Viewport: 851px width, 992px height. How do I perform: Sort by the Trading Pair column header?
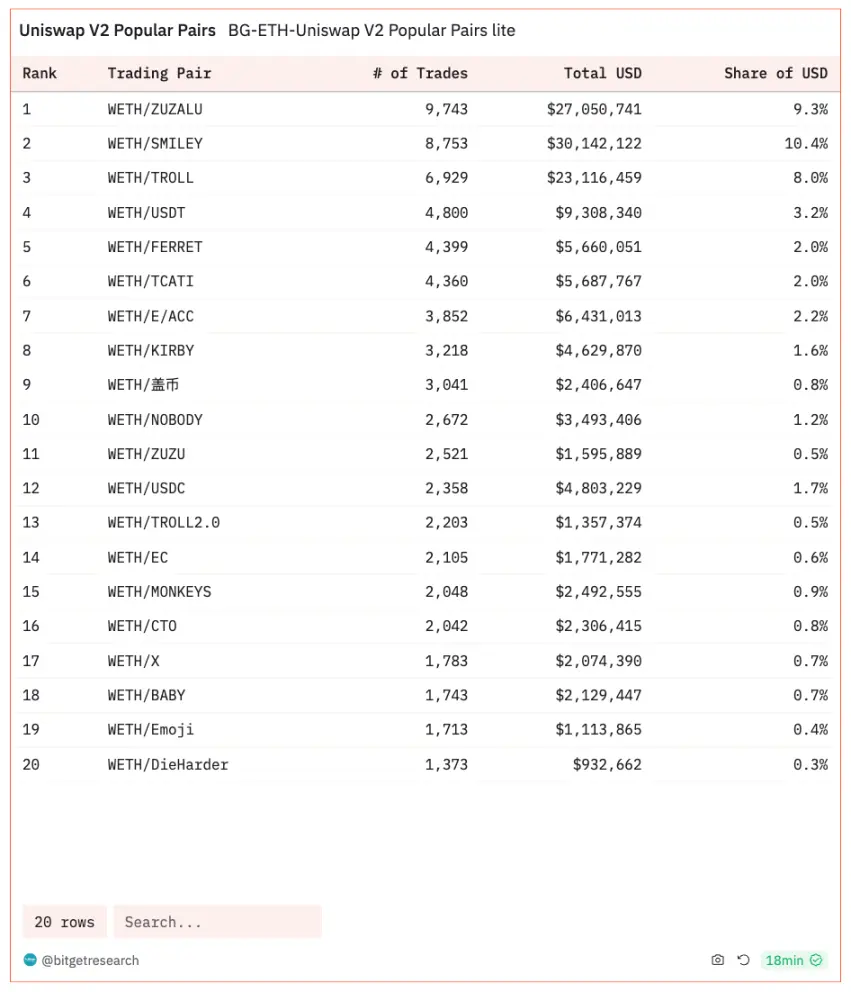pyautogui.click(x=159, y=73)
